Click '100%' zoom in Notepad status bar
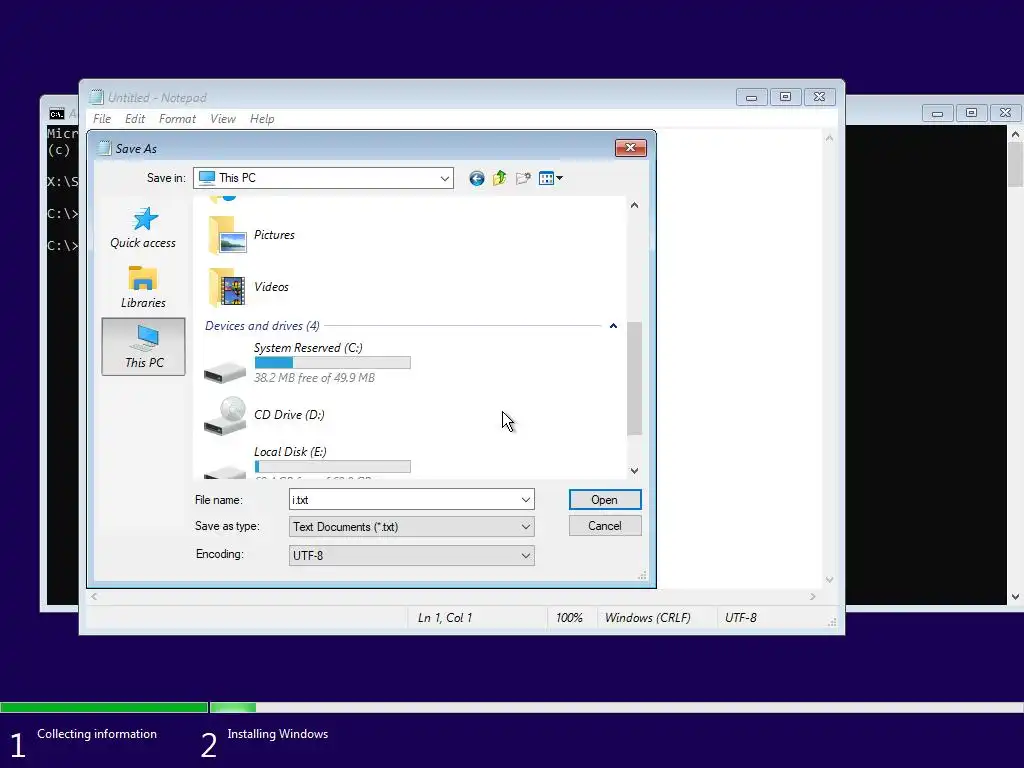The width and height of the screenshot is (1024, 768). 569,618
